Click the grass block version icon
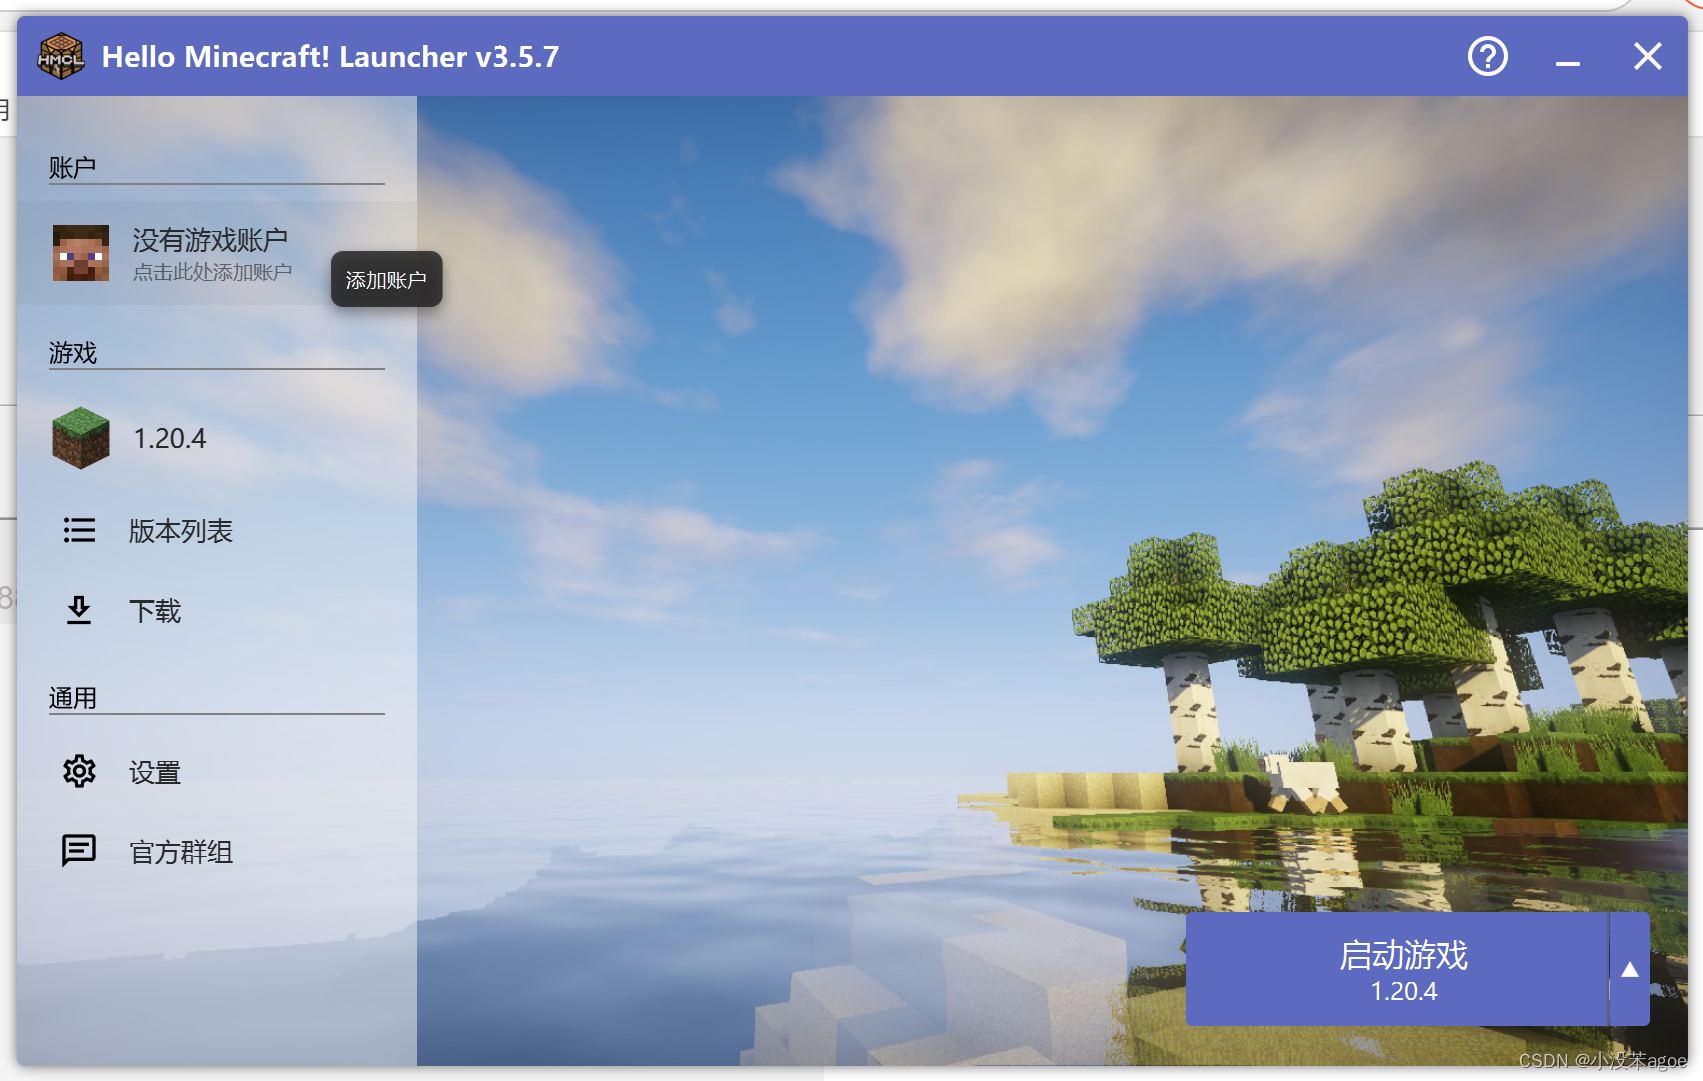 [x=81, y=438]
